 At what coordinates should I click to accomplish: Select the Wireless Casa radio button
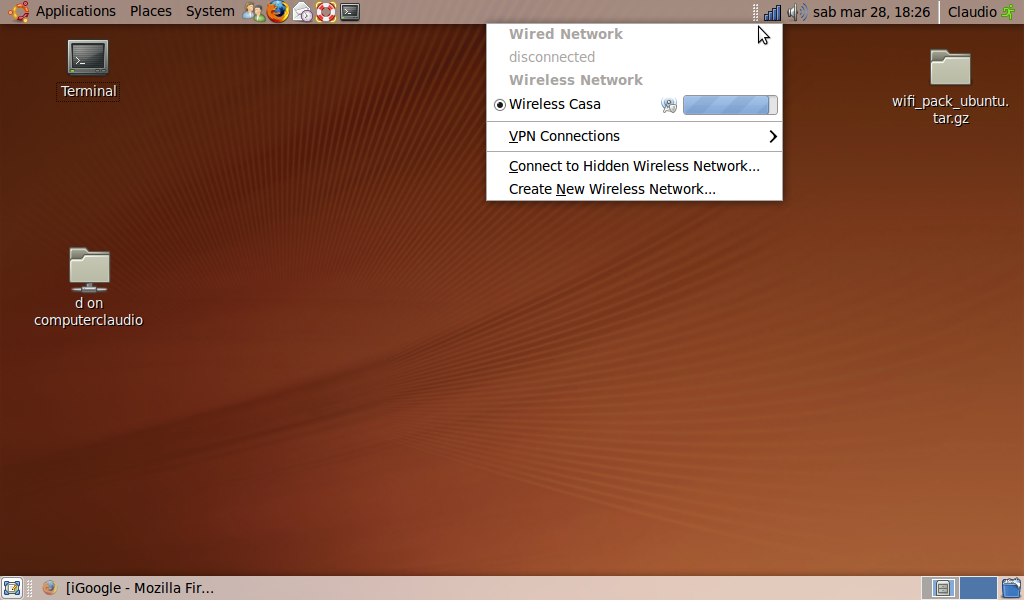pyautogui.click(x=500, y=105)
